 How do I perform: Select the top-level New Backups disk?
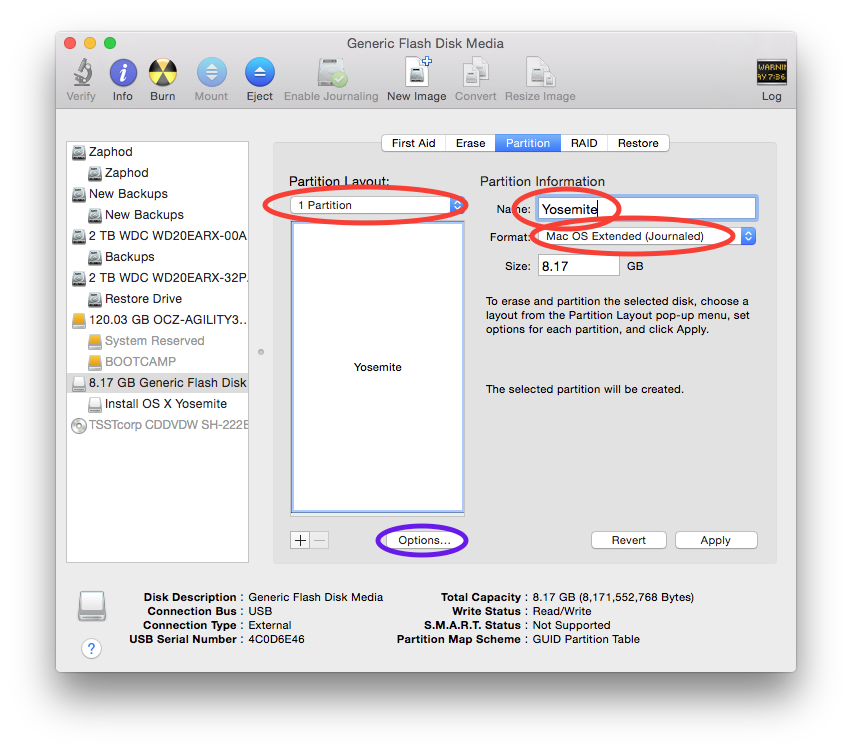157,194
